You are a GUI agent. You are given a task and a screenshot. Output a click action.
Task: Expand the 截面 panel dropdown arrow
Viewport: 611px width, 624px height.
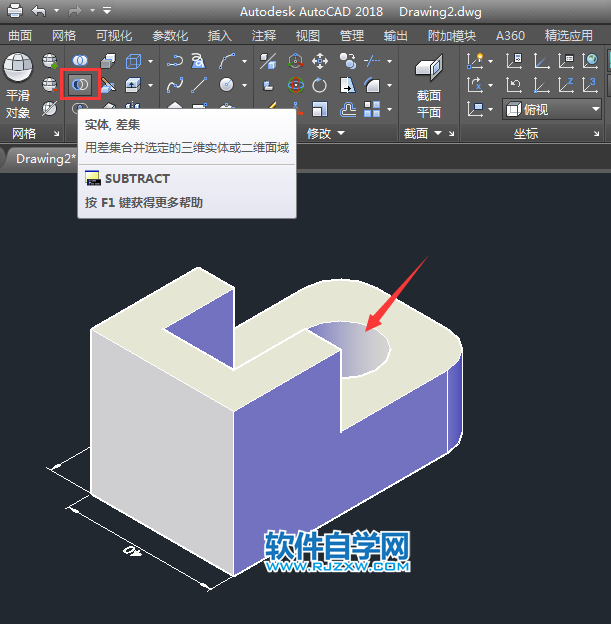(x=436, y=133)
